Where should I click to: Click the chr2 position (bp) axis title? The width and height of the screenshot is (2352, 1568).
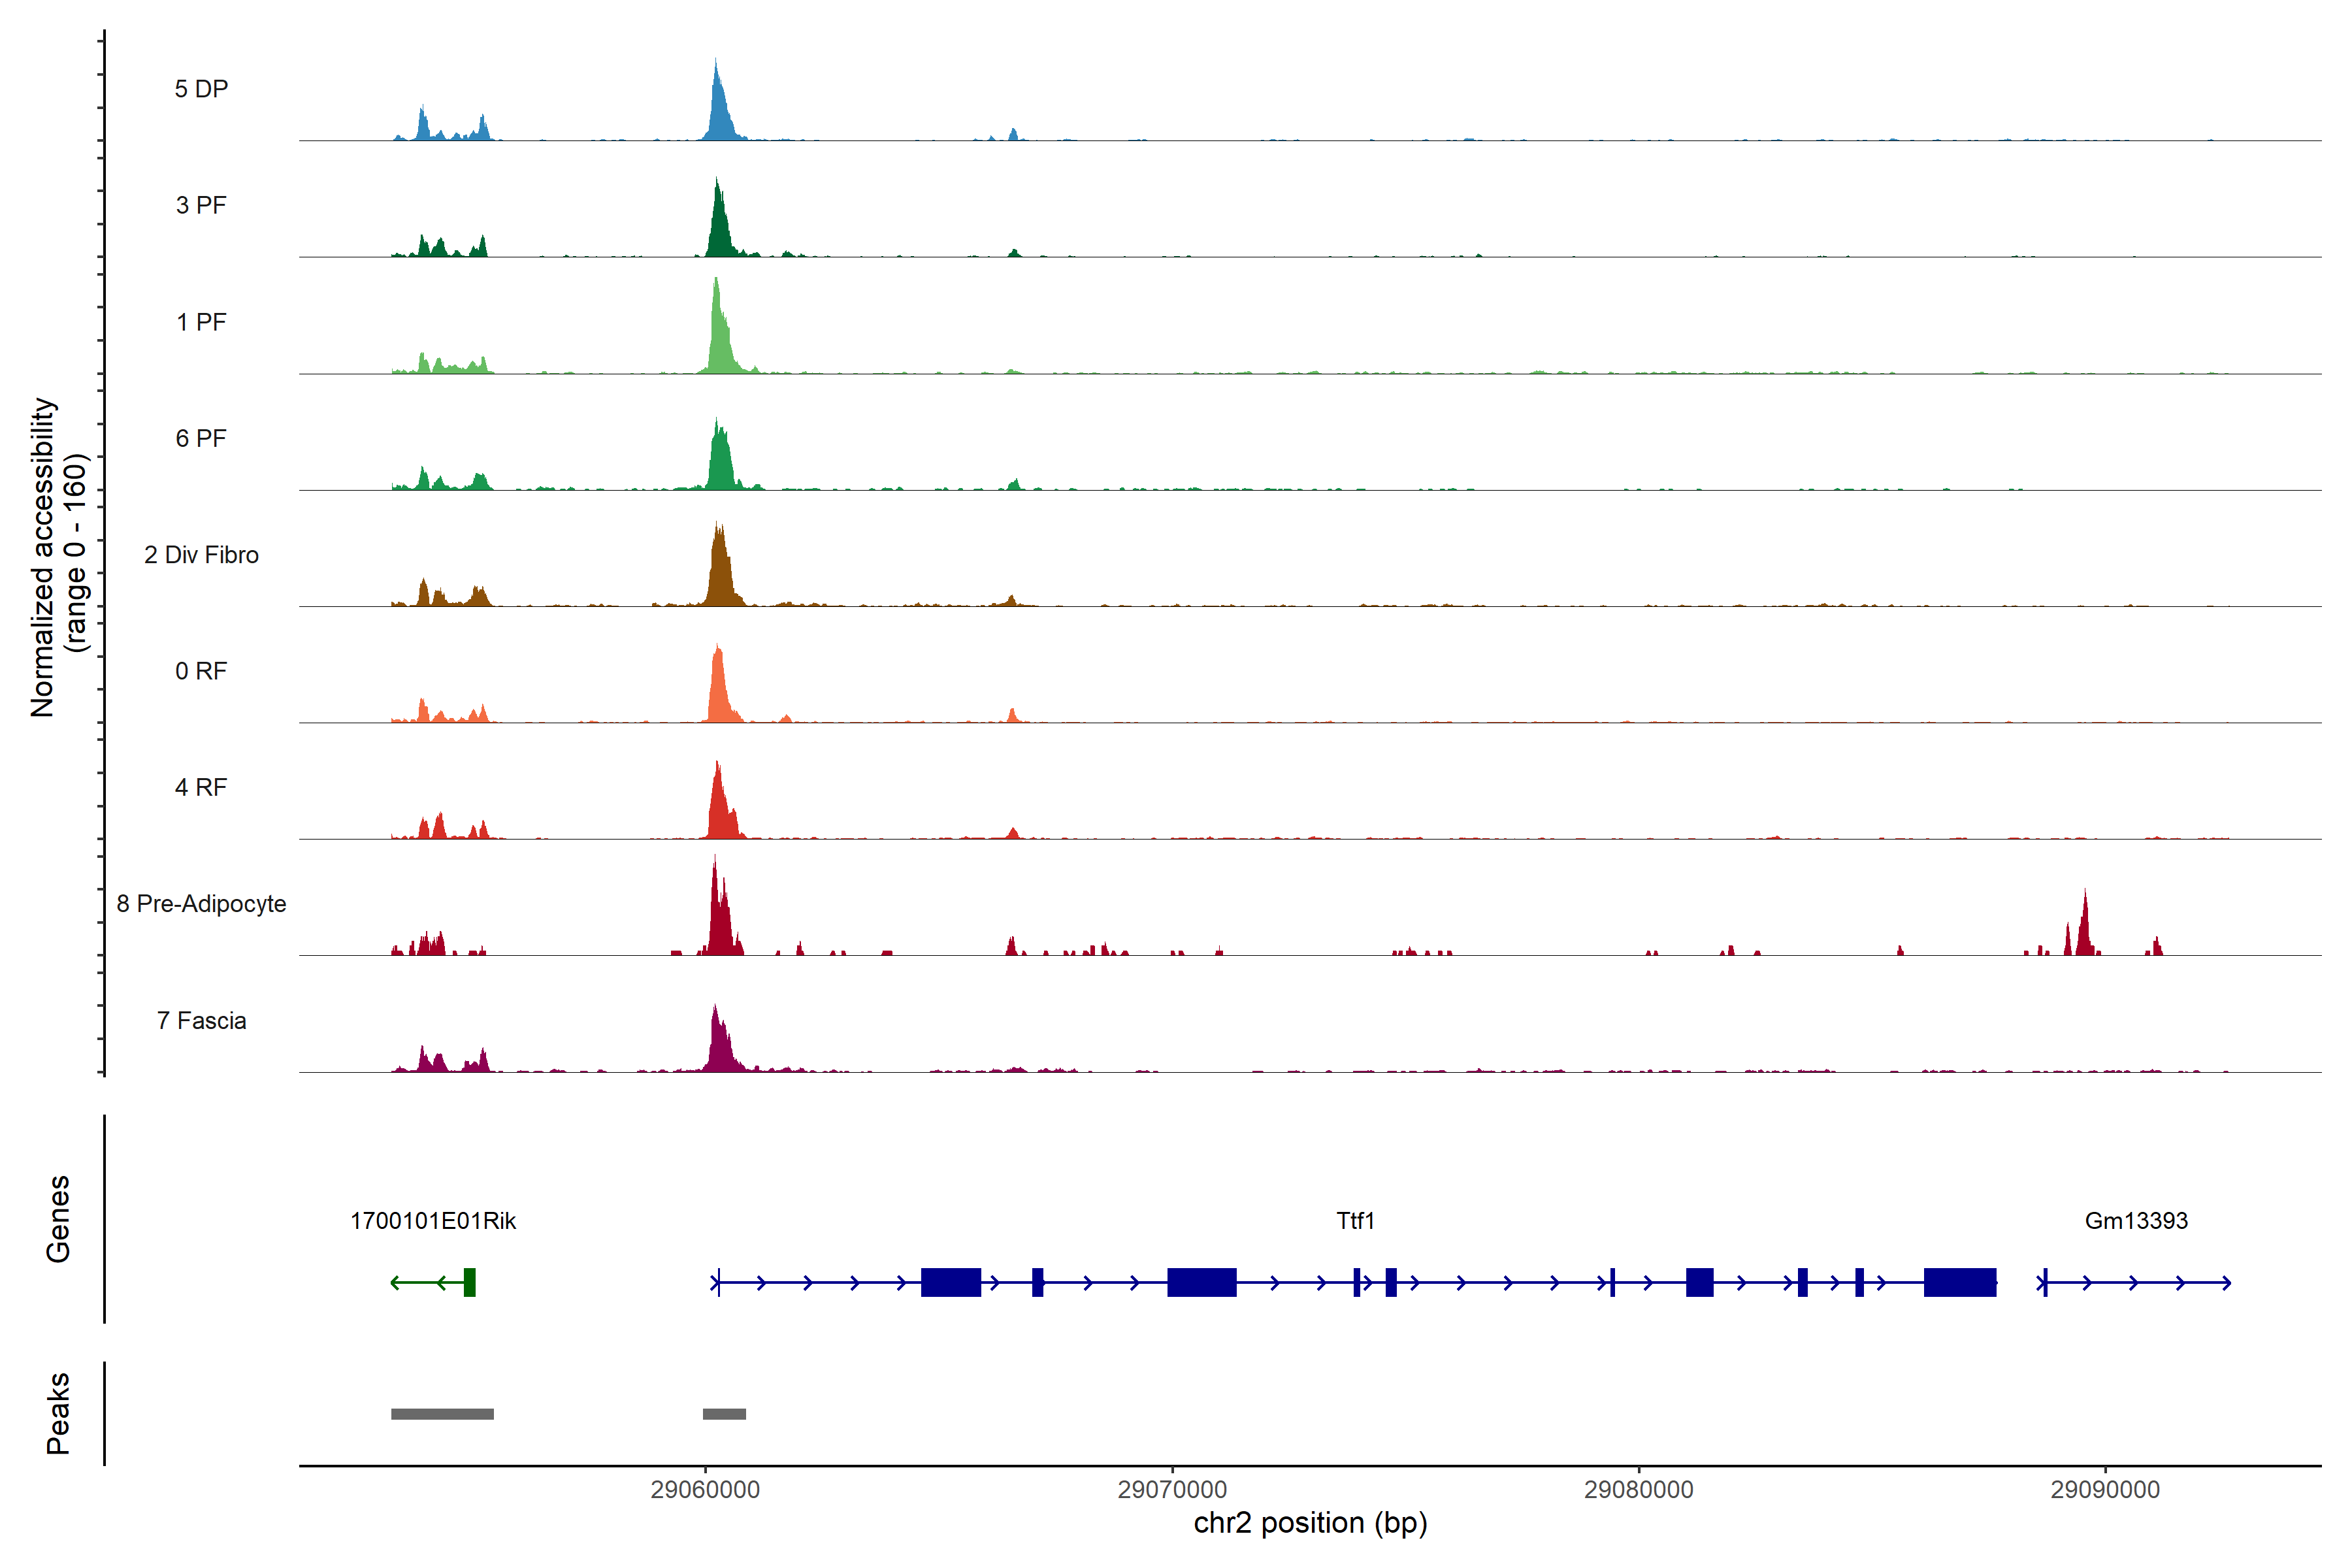(1310, 1523)
